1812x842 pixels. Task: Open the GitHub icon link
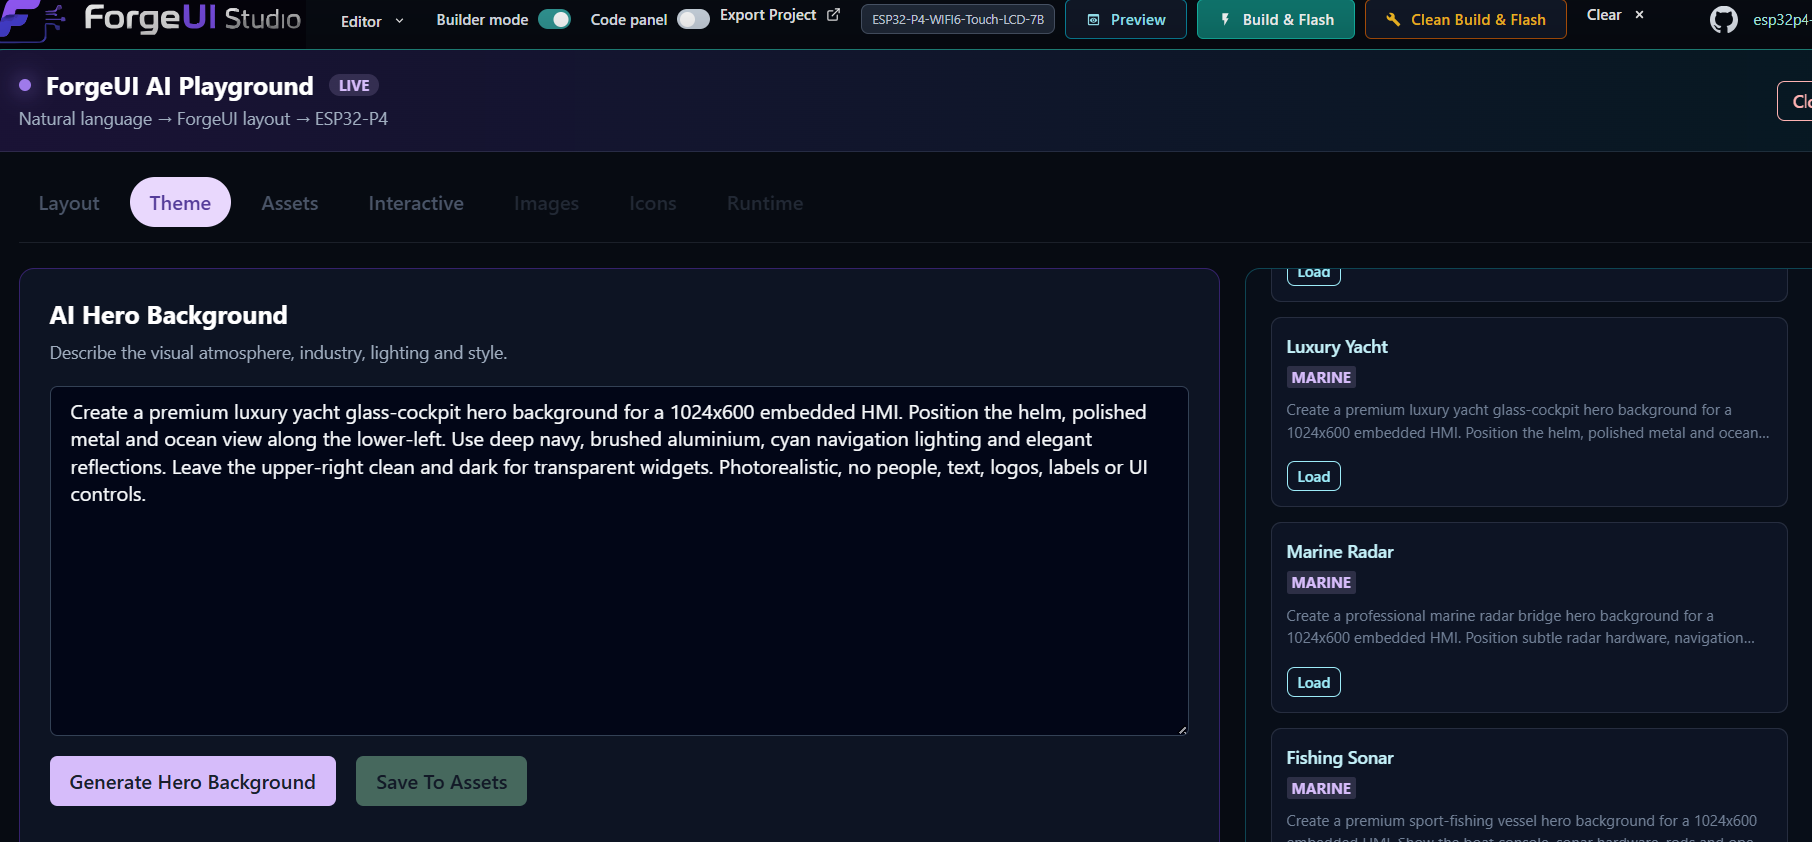point(1723,20)
